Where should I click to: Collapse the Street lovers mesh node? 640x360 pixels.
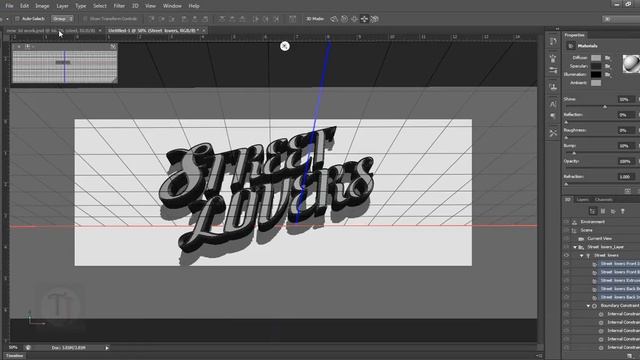coord(582,256)
